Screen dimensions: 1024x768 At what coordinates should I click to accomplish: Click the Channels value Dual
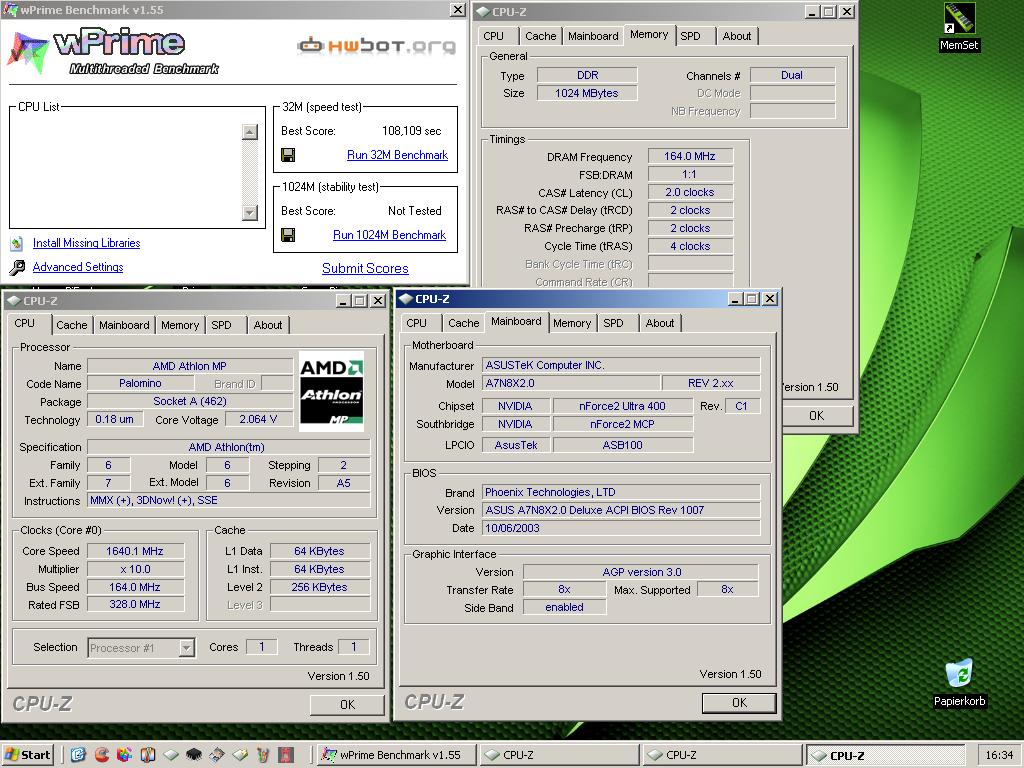[x=792, y=75]
